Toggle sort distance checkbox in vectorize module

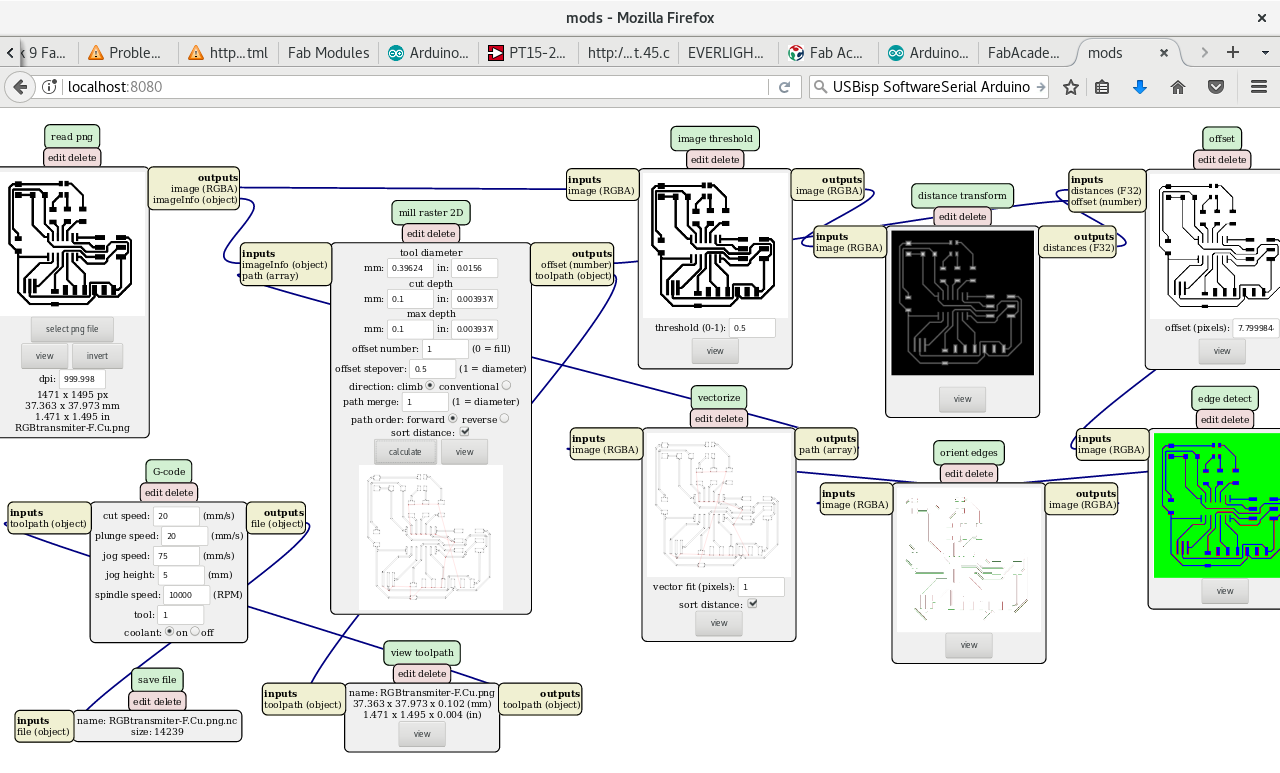tap(753, 604)
